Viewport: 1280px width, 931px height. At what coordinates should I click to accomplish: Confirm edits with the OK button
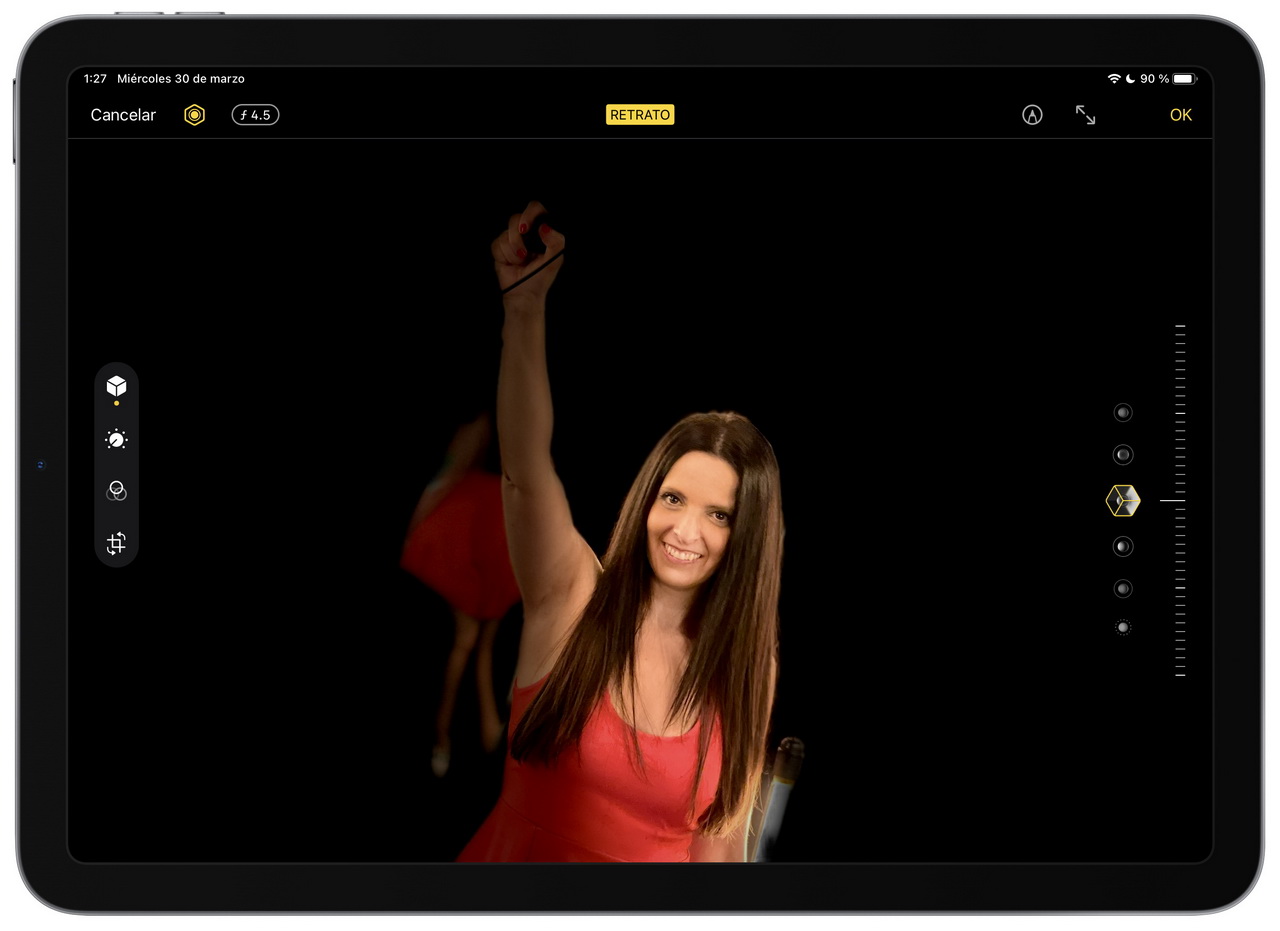pyautogui.click(x=1180, y=115)
